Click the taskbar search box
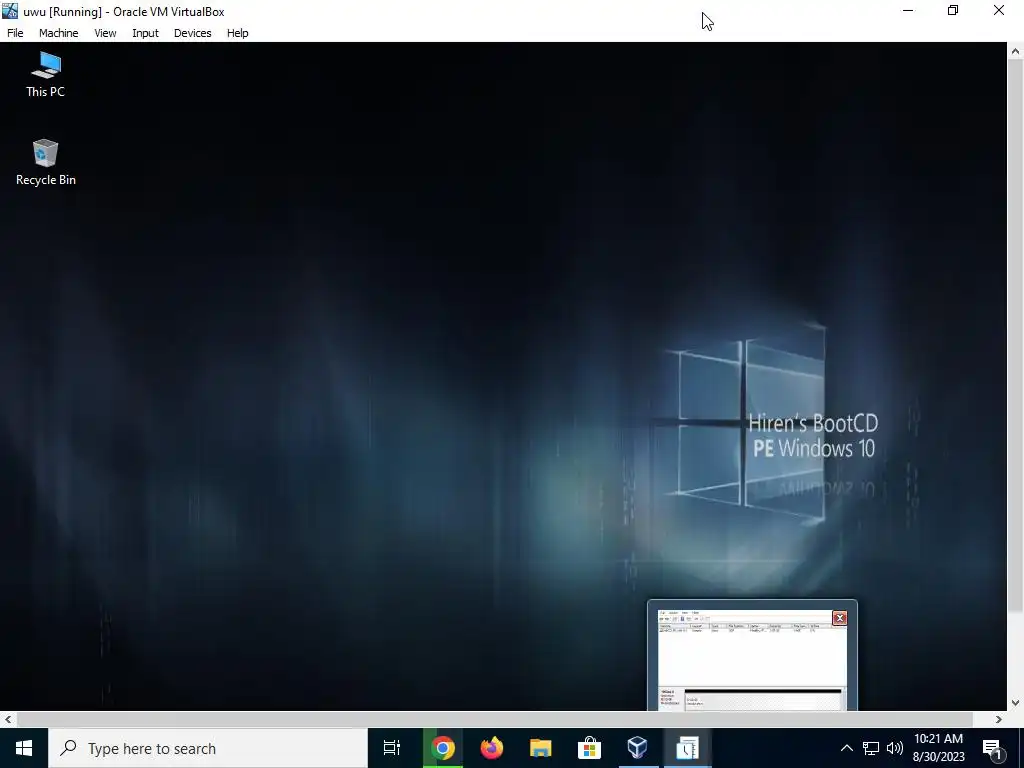 [x=208, y=748]
